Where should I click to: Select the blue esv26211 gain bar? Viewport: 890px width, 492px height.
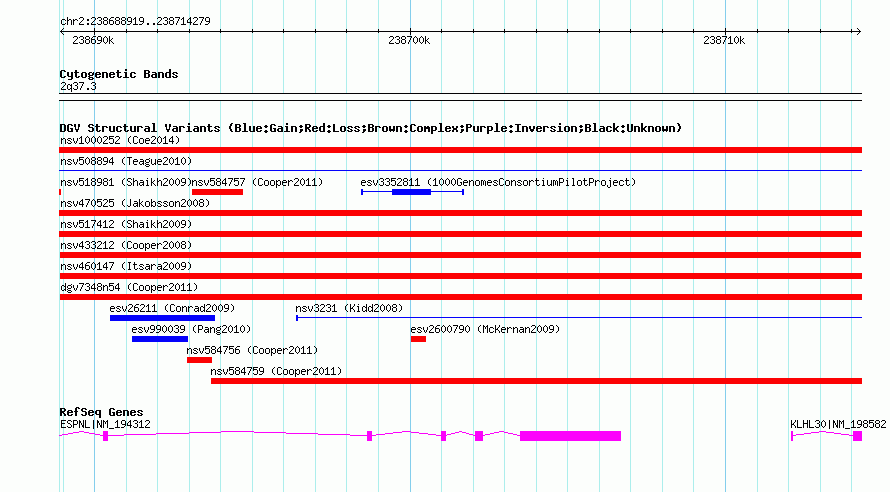tap(162, 318)
